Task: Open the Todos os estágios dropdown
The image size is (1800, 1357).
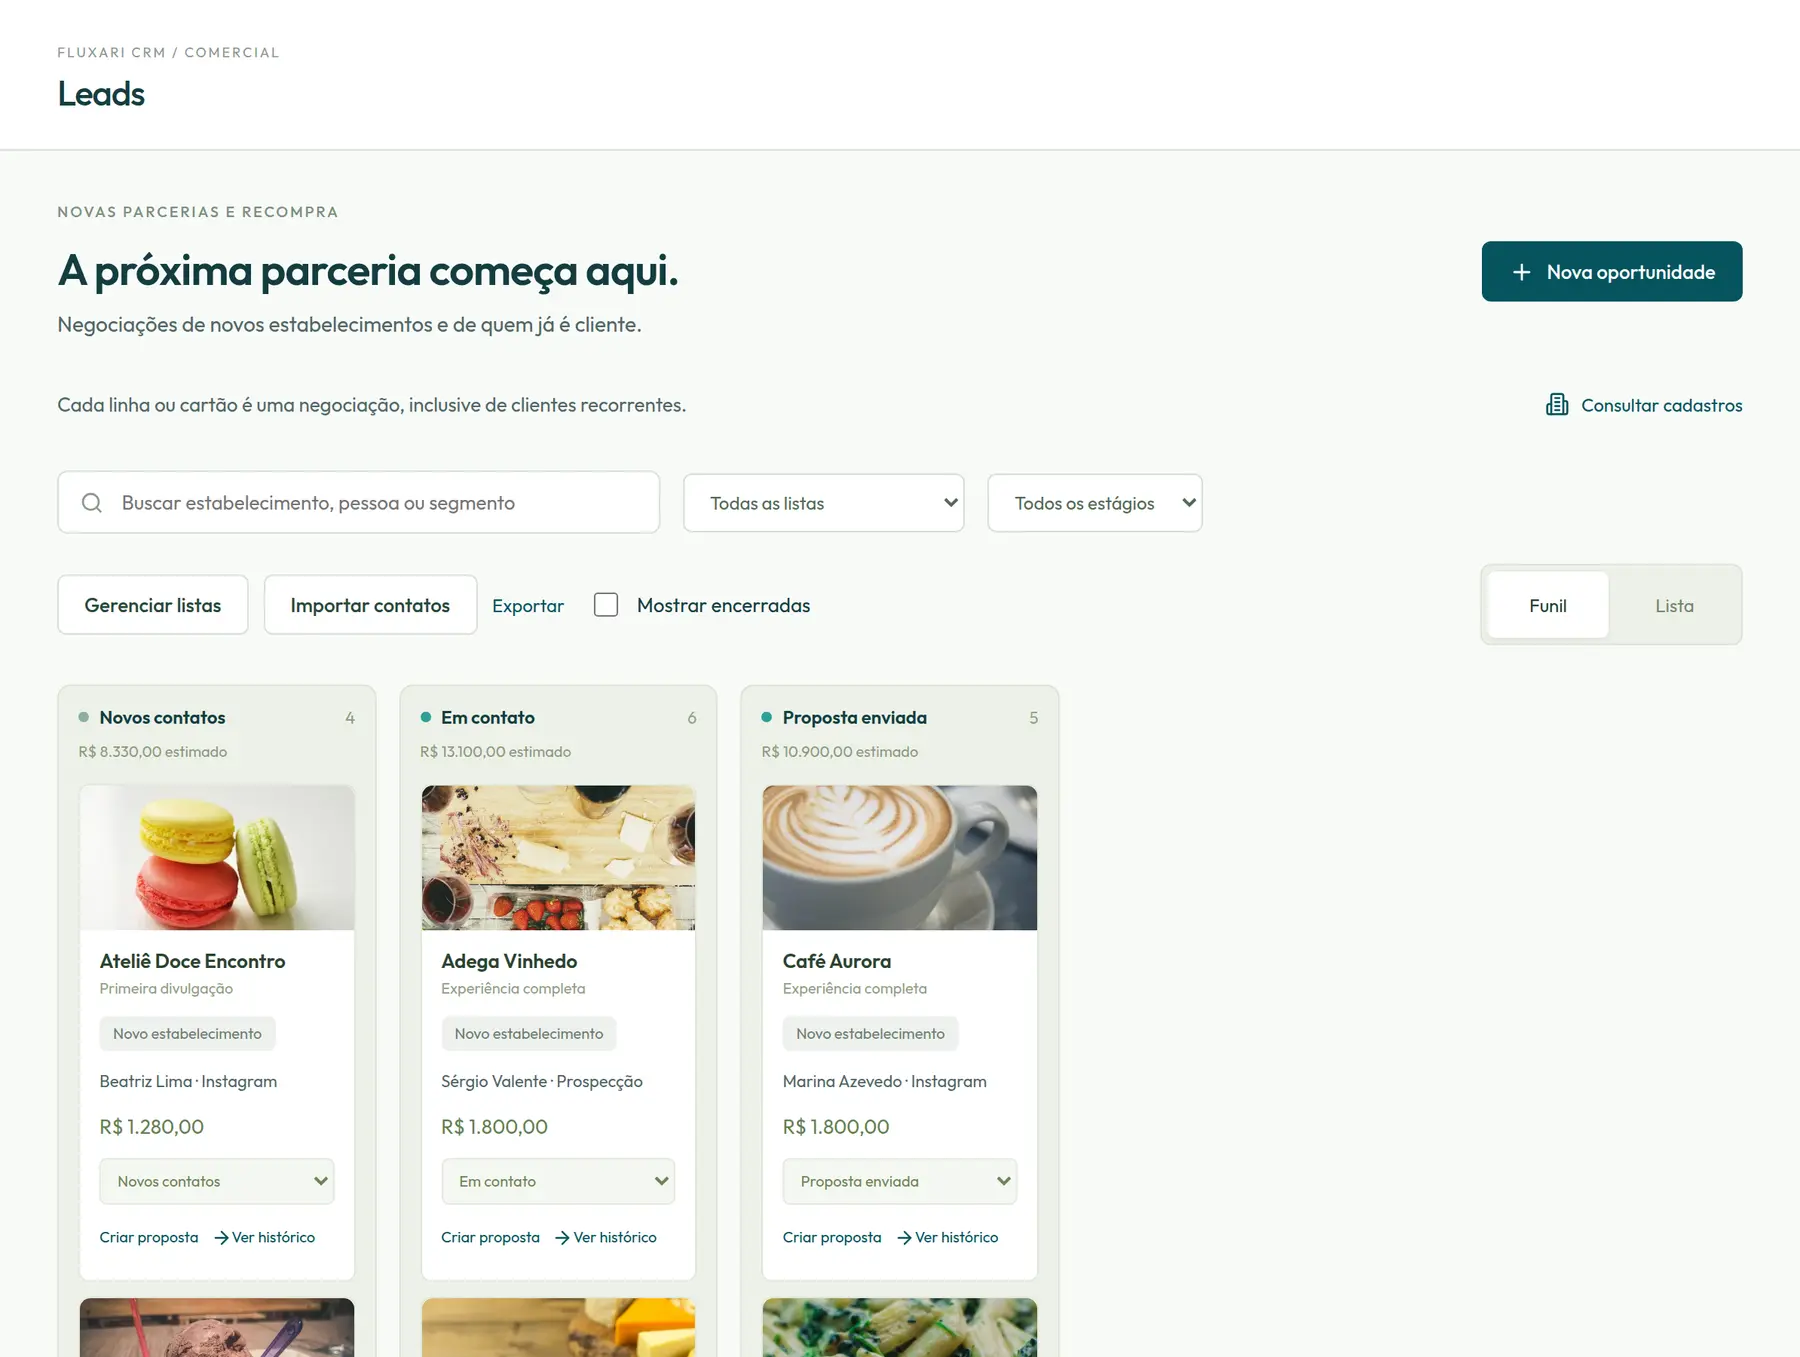Action: (x=1095, y=503)
